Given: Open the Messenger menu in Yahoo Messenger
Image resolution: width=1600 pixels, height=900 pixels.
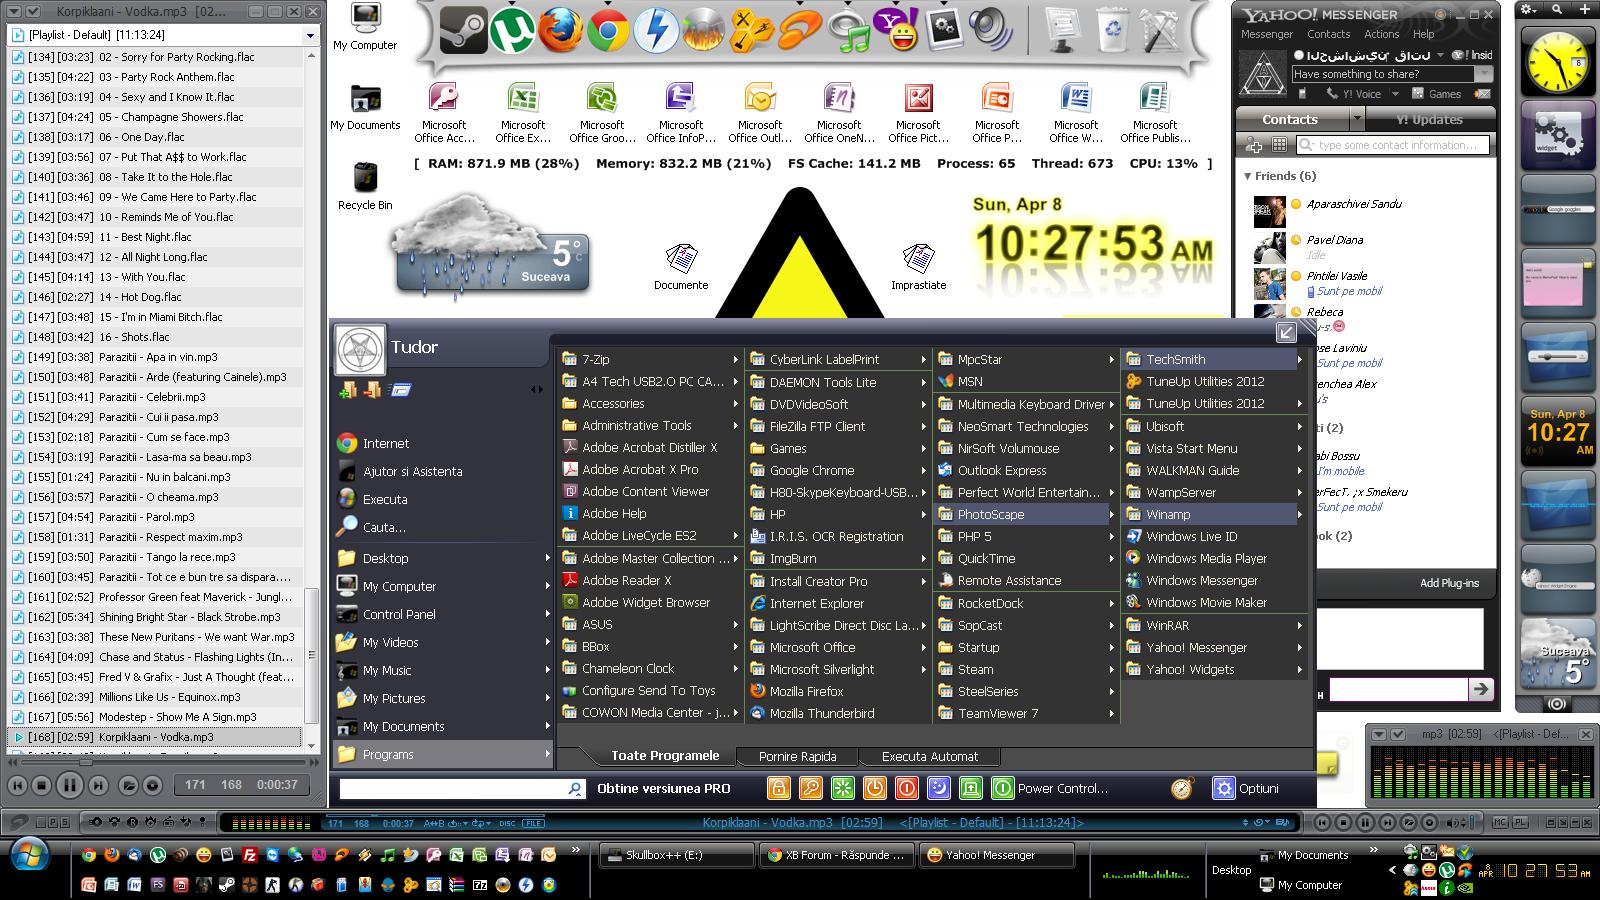Looking at the screenshot, I should click(1267, 34).
